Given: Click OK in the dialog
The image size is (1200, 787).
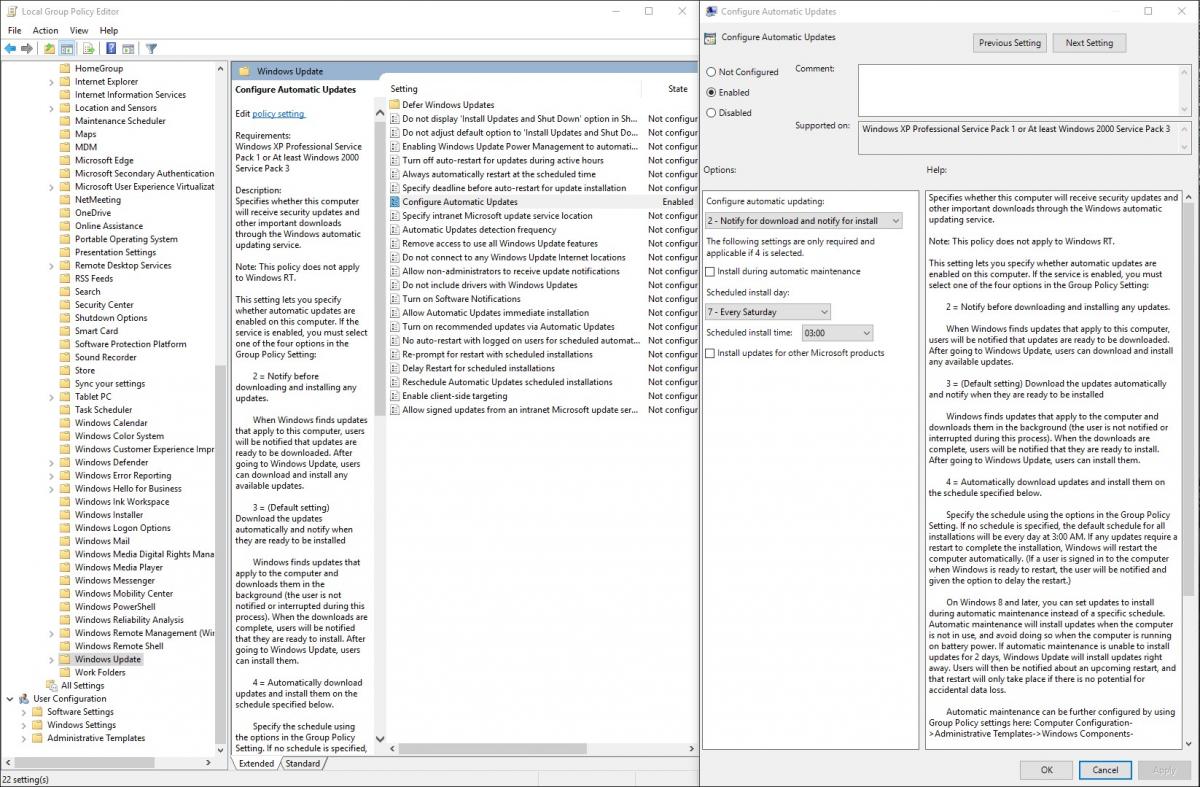Looking at the screenshot, I should pos(1047,770).
